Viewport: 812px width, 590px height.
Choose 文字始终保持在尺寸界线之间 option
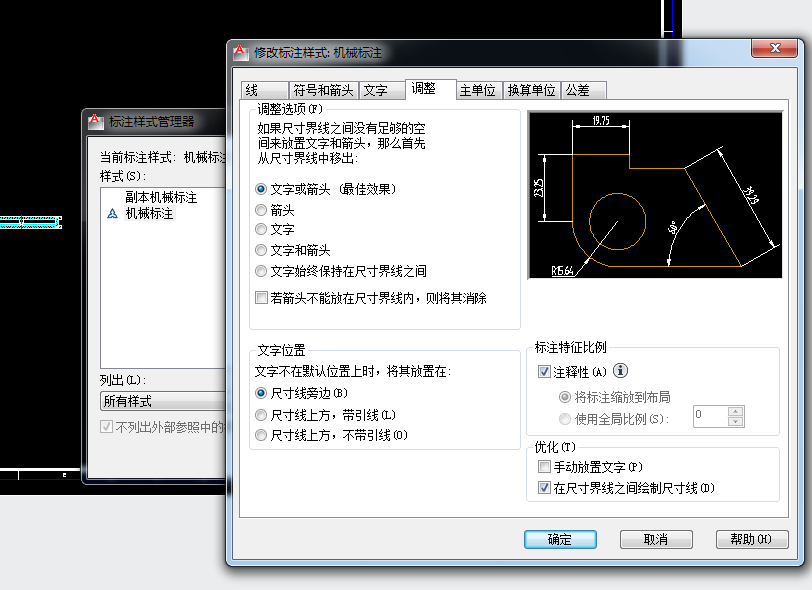coord(262,271)
